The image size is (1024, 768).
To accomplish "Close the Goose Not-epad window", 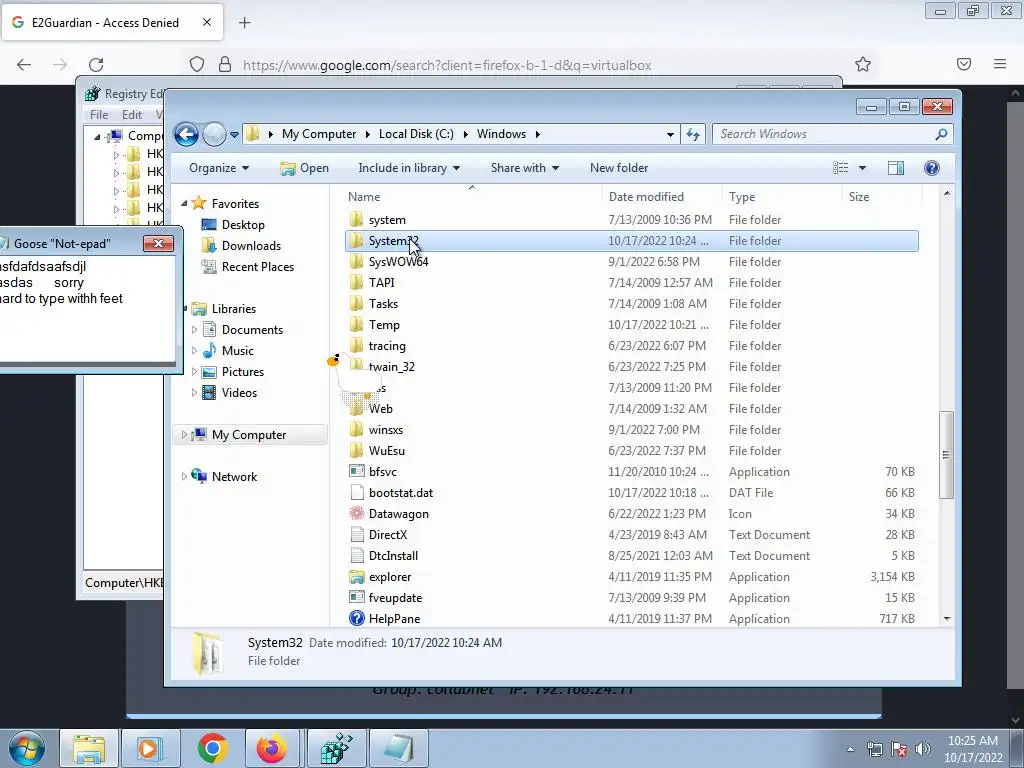I will [158, 244].
